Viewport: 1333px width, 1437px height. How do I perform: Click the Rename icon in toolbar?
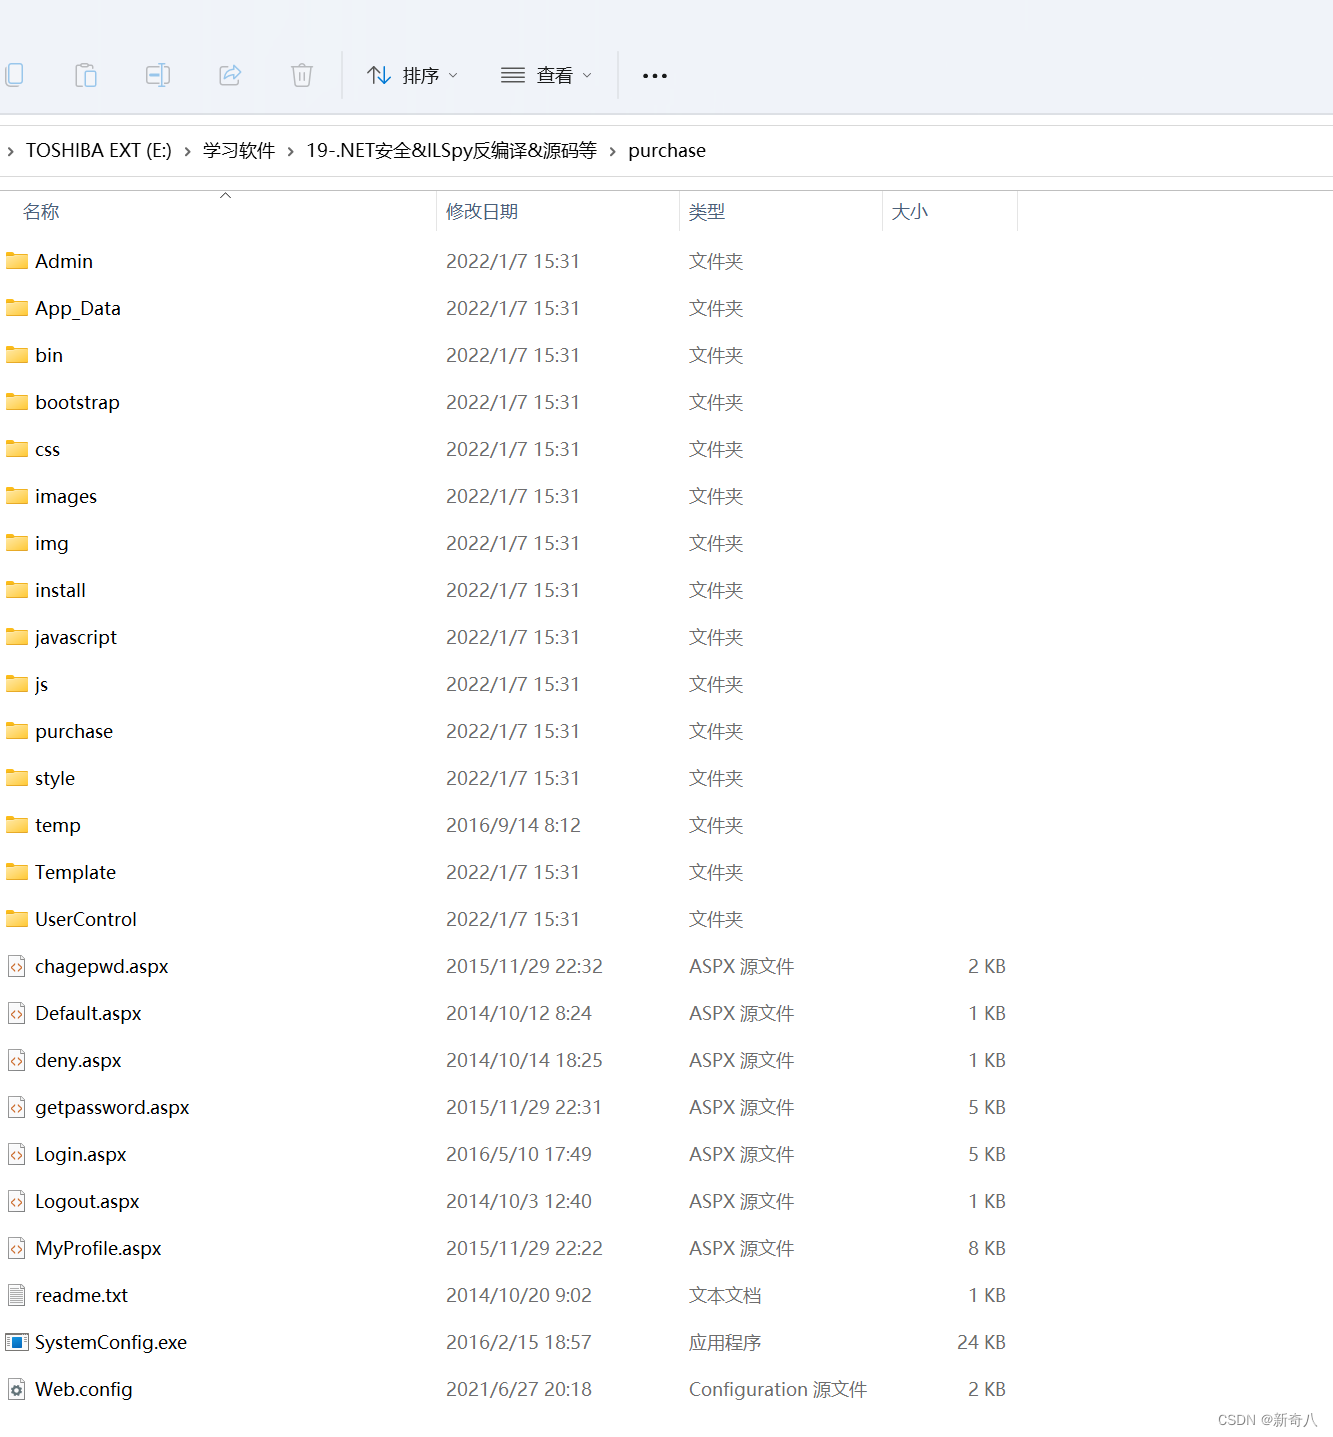[x=158, y=75]
